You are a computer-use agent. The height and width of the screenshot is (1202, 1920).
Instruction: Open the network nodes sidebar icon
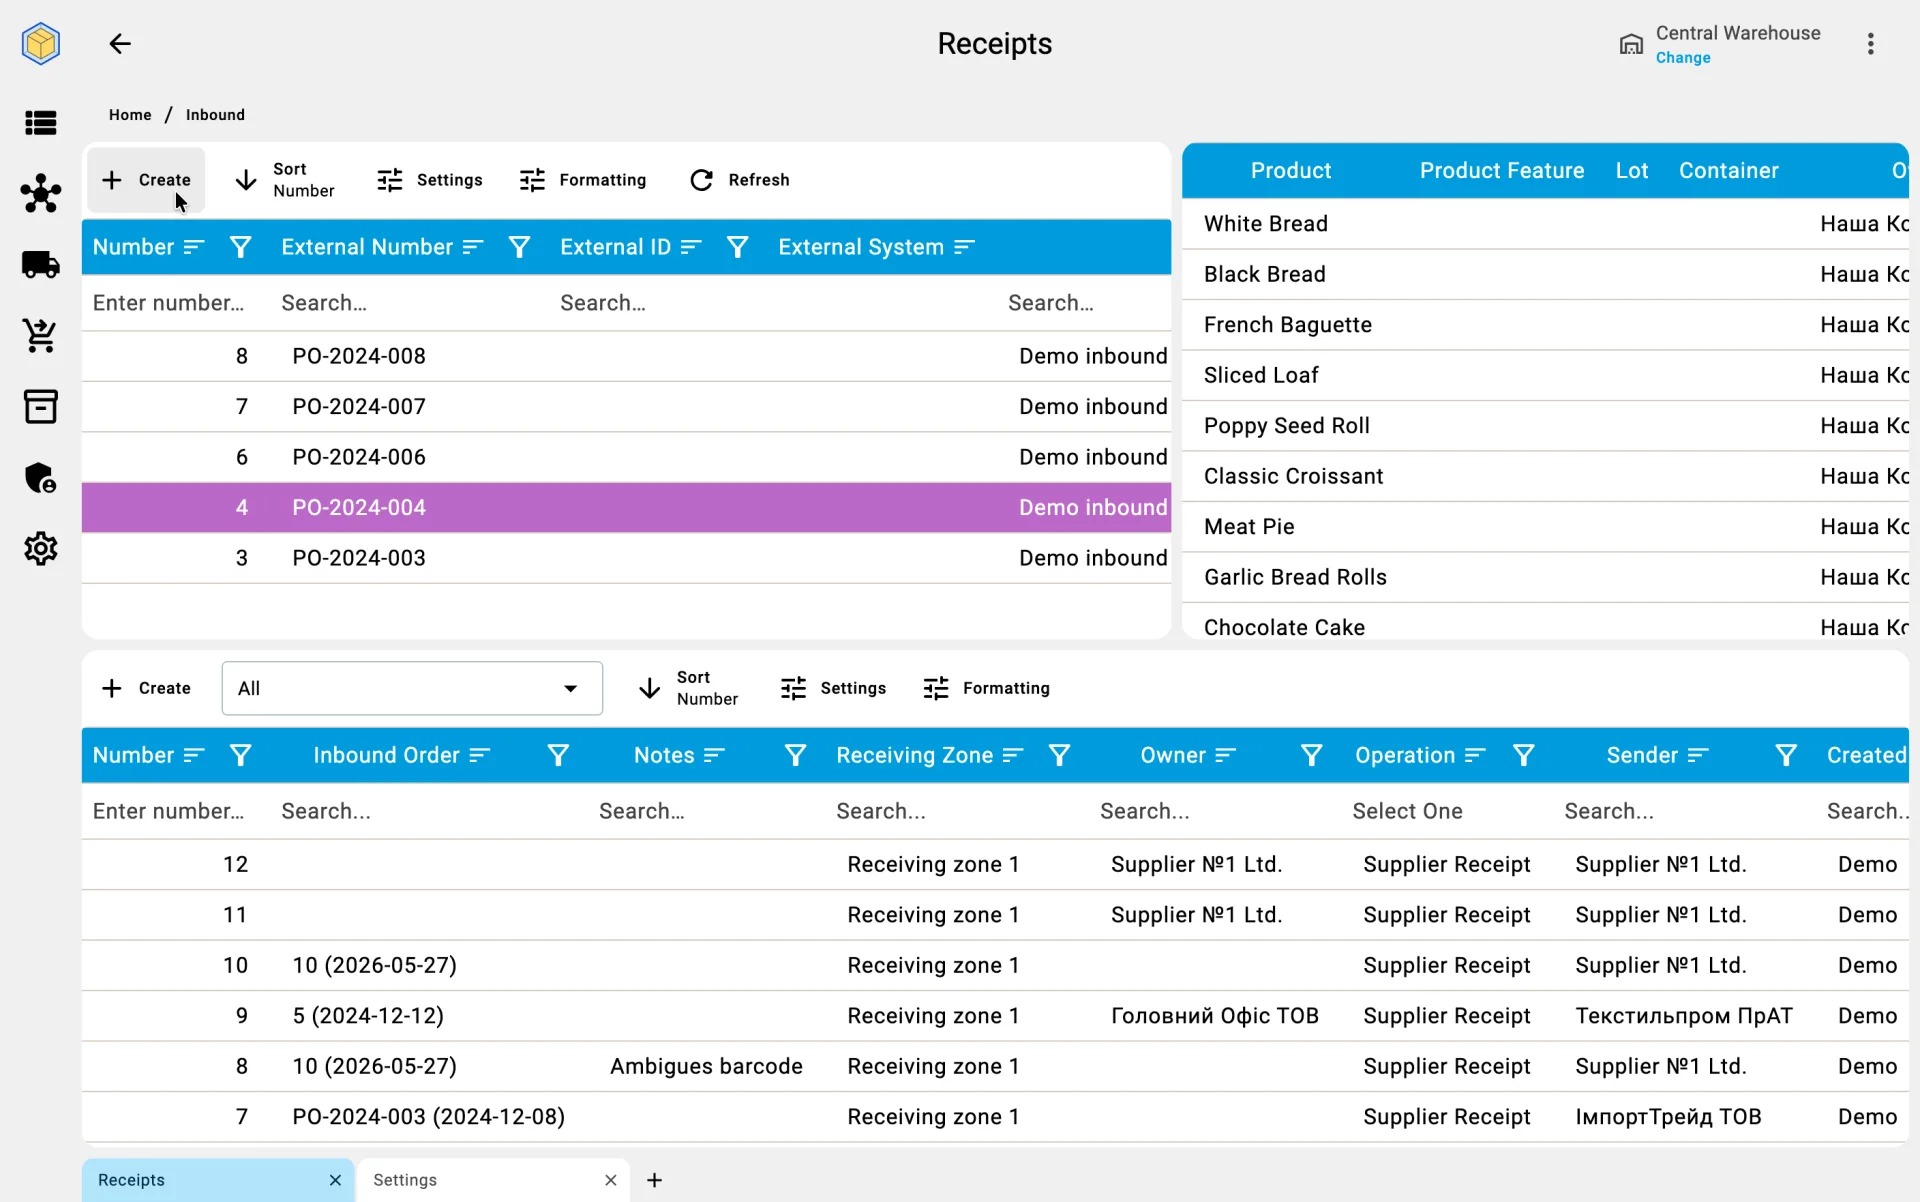41,193
